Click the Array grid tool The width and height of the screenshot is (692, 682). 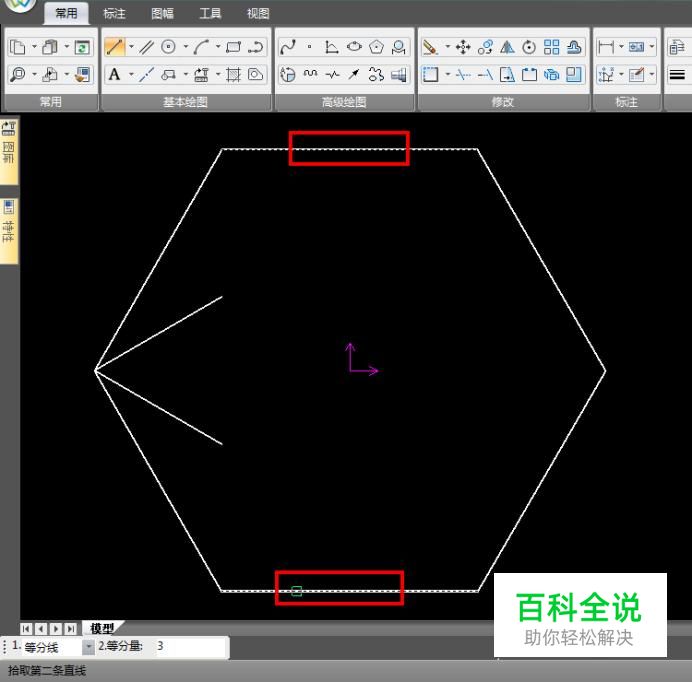click(551, 47)
